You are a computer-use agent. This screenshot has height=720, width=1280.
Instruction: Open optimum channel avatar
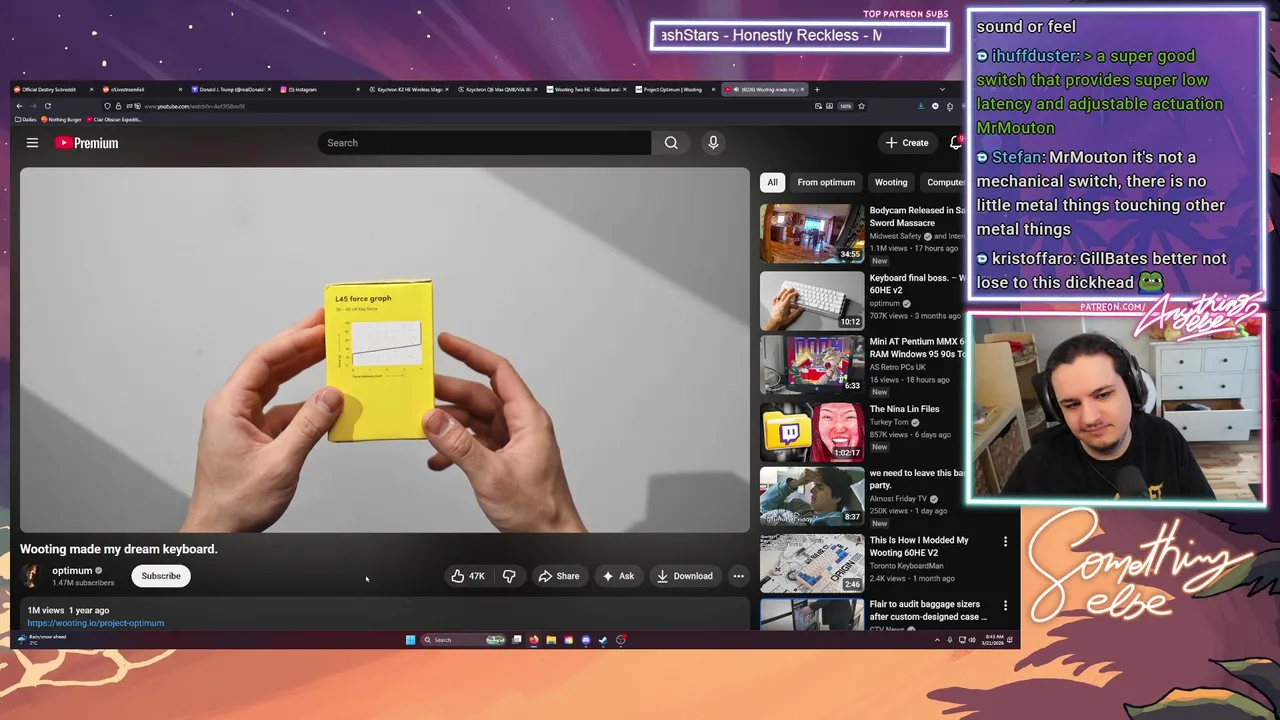(32, 576)
